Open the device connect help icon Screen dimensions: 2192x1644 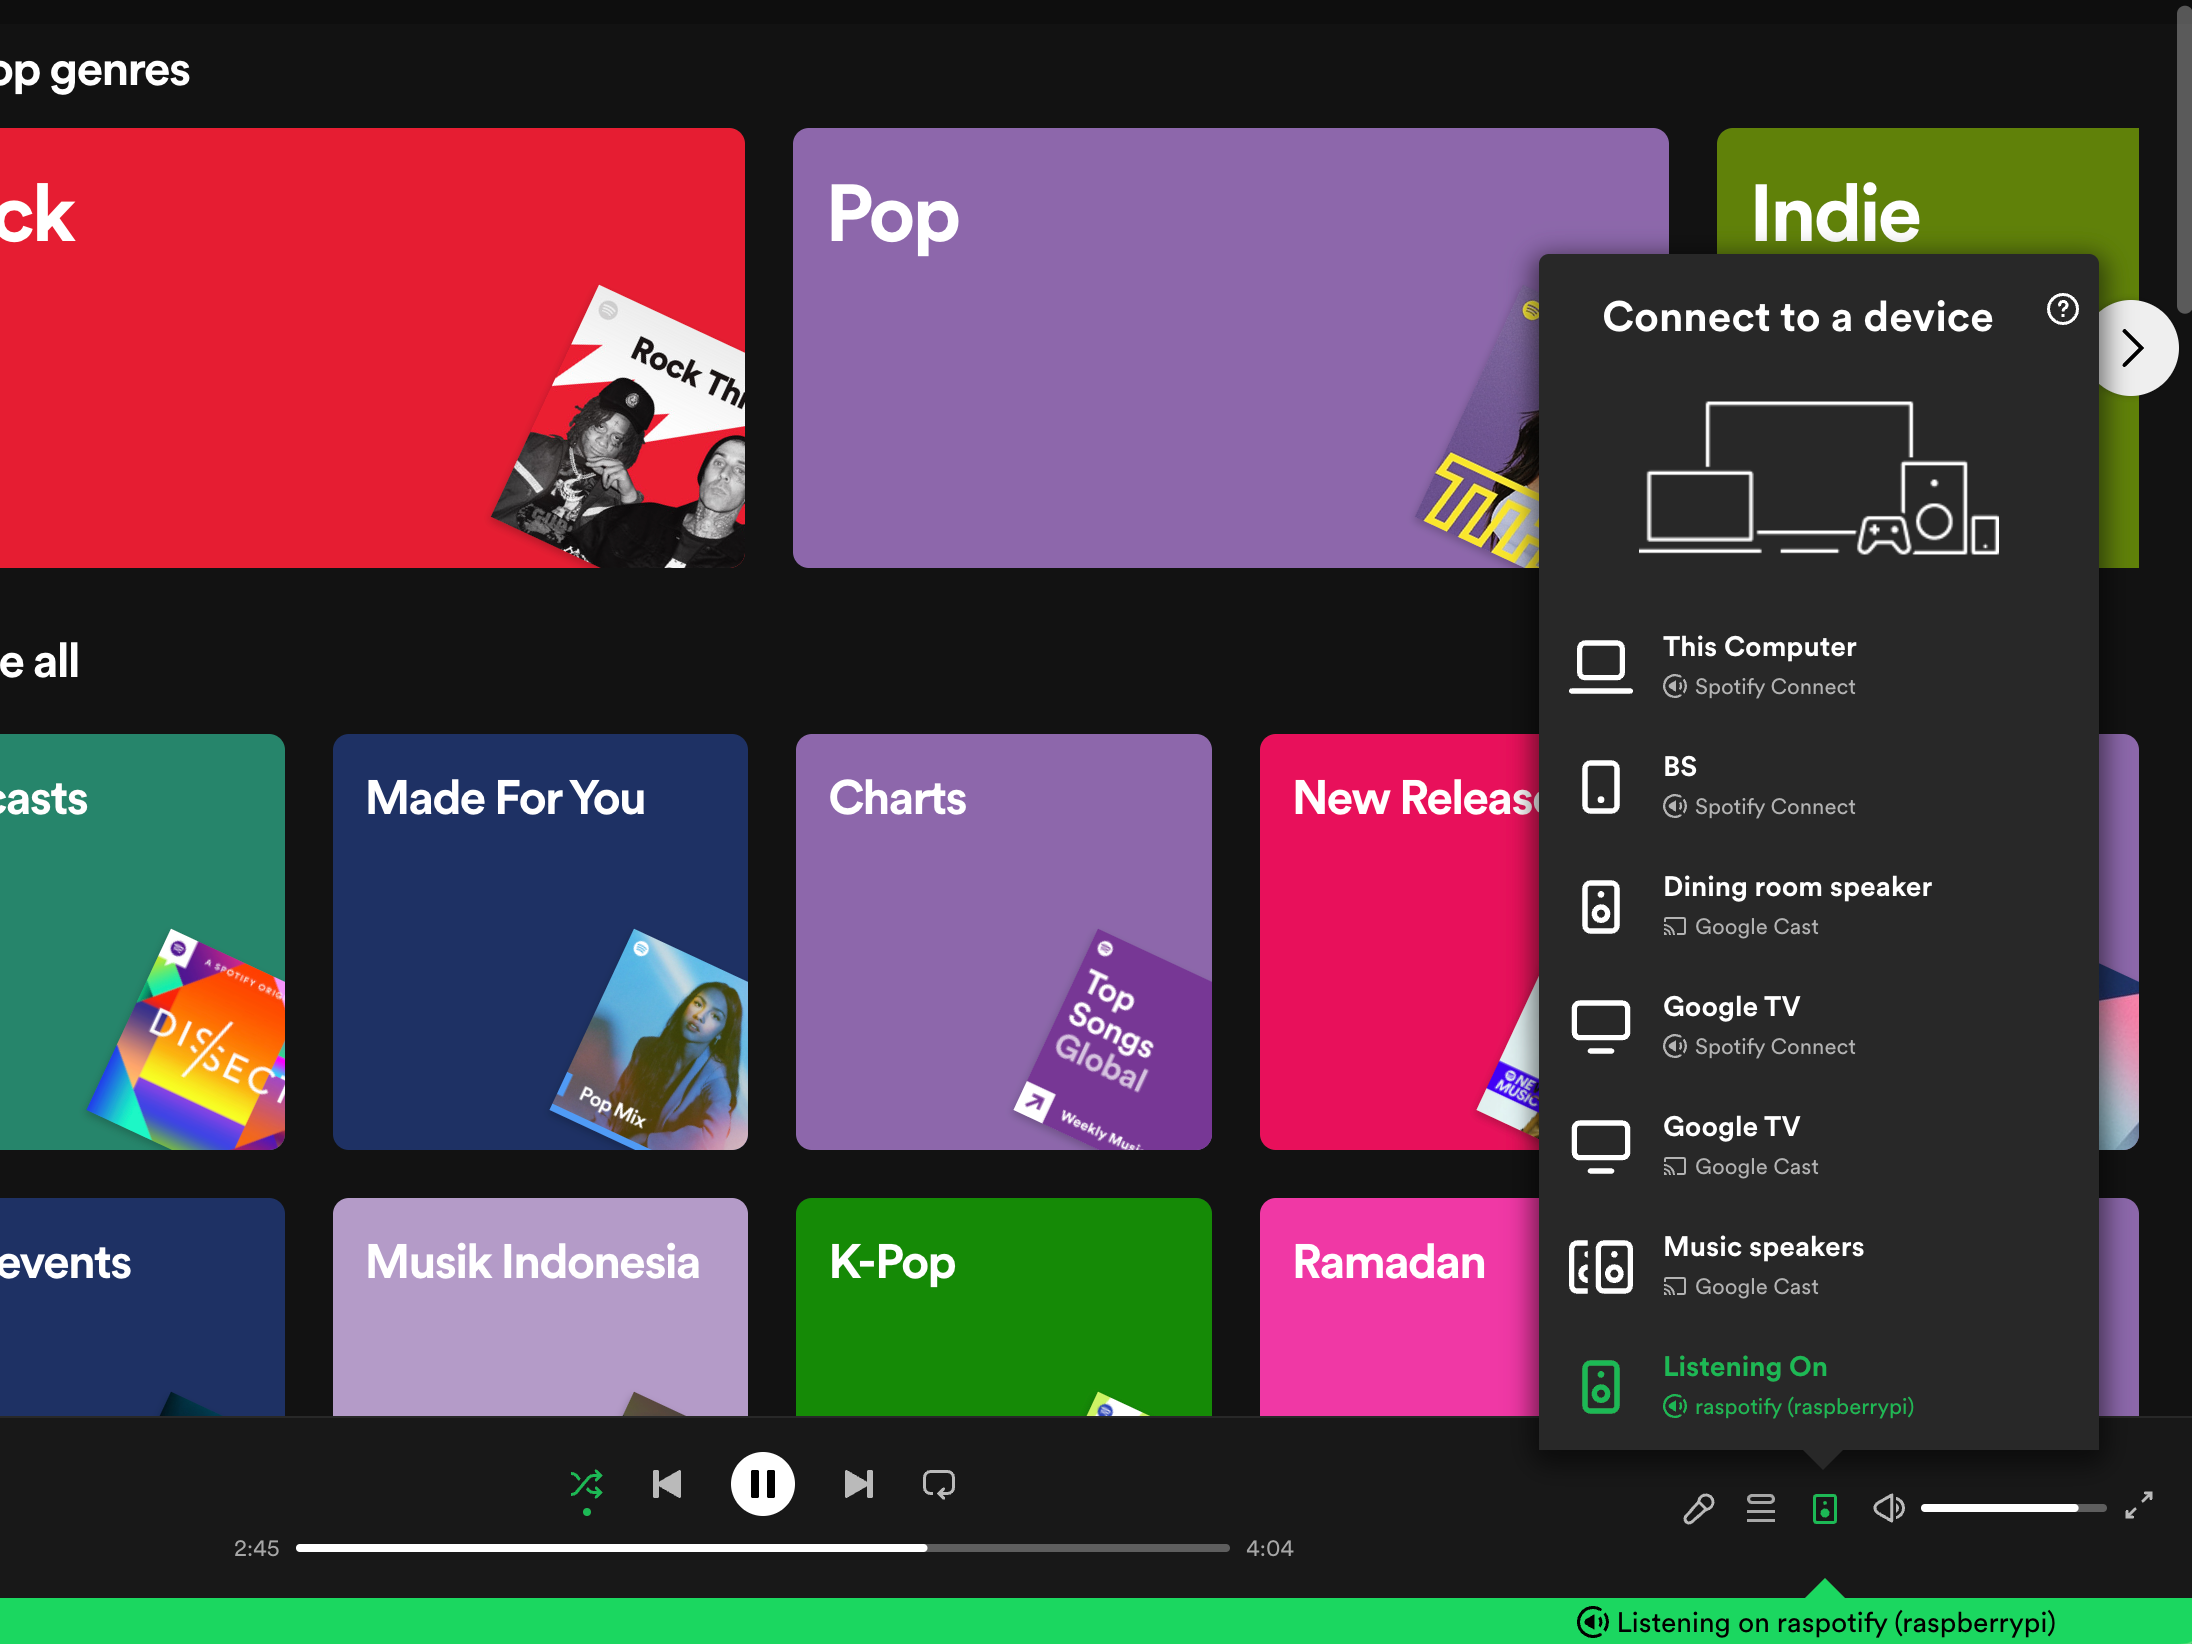click(2062, 309)
